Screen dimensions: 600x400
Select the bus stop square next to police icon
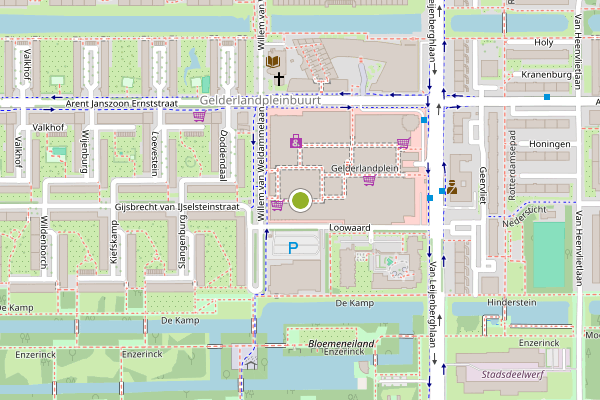(x=442, y=191)
